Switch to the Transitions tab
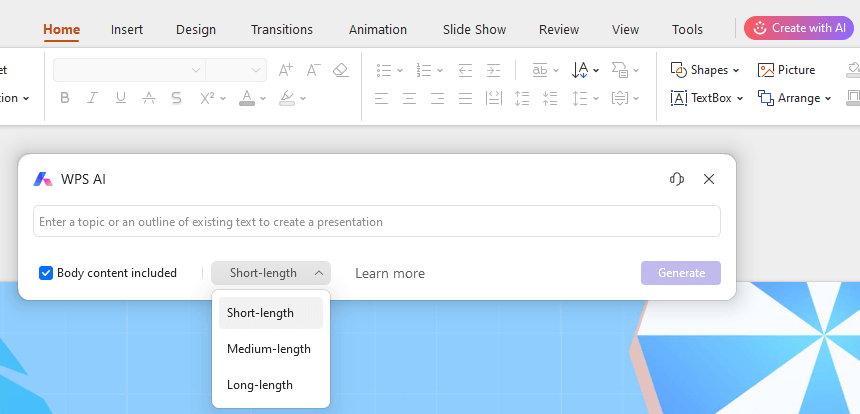This screenshot has width=860, height=414. pos(281,29)
